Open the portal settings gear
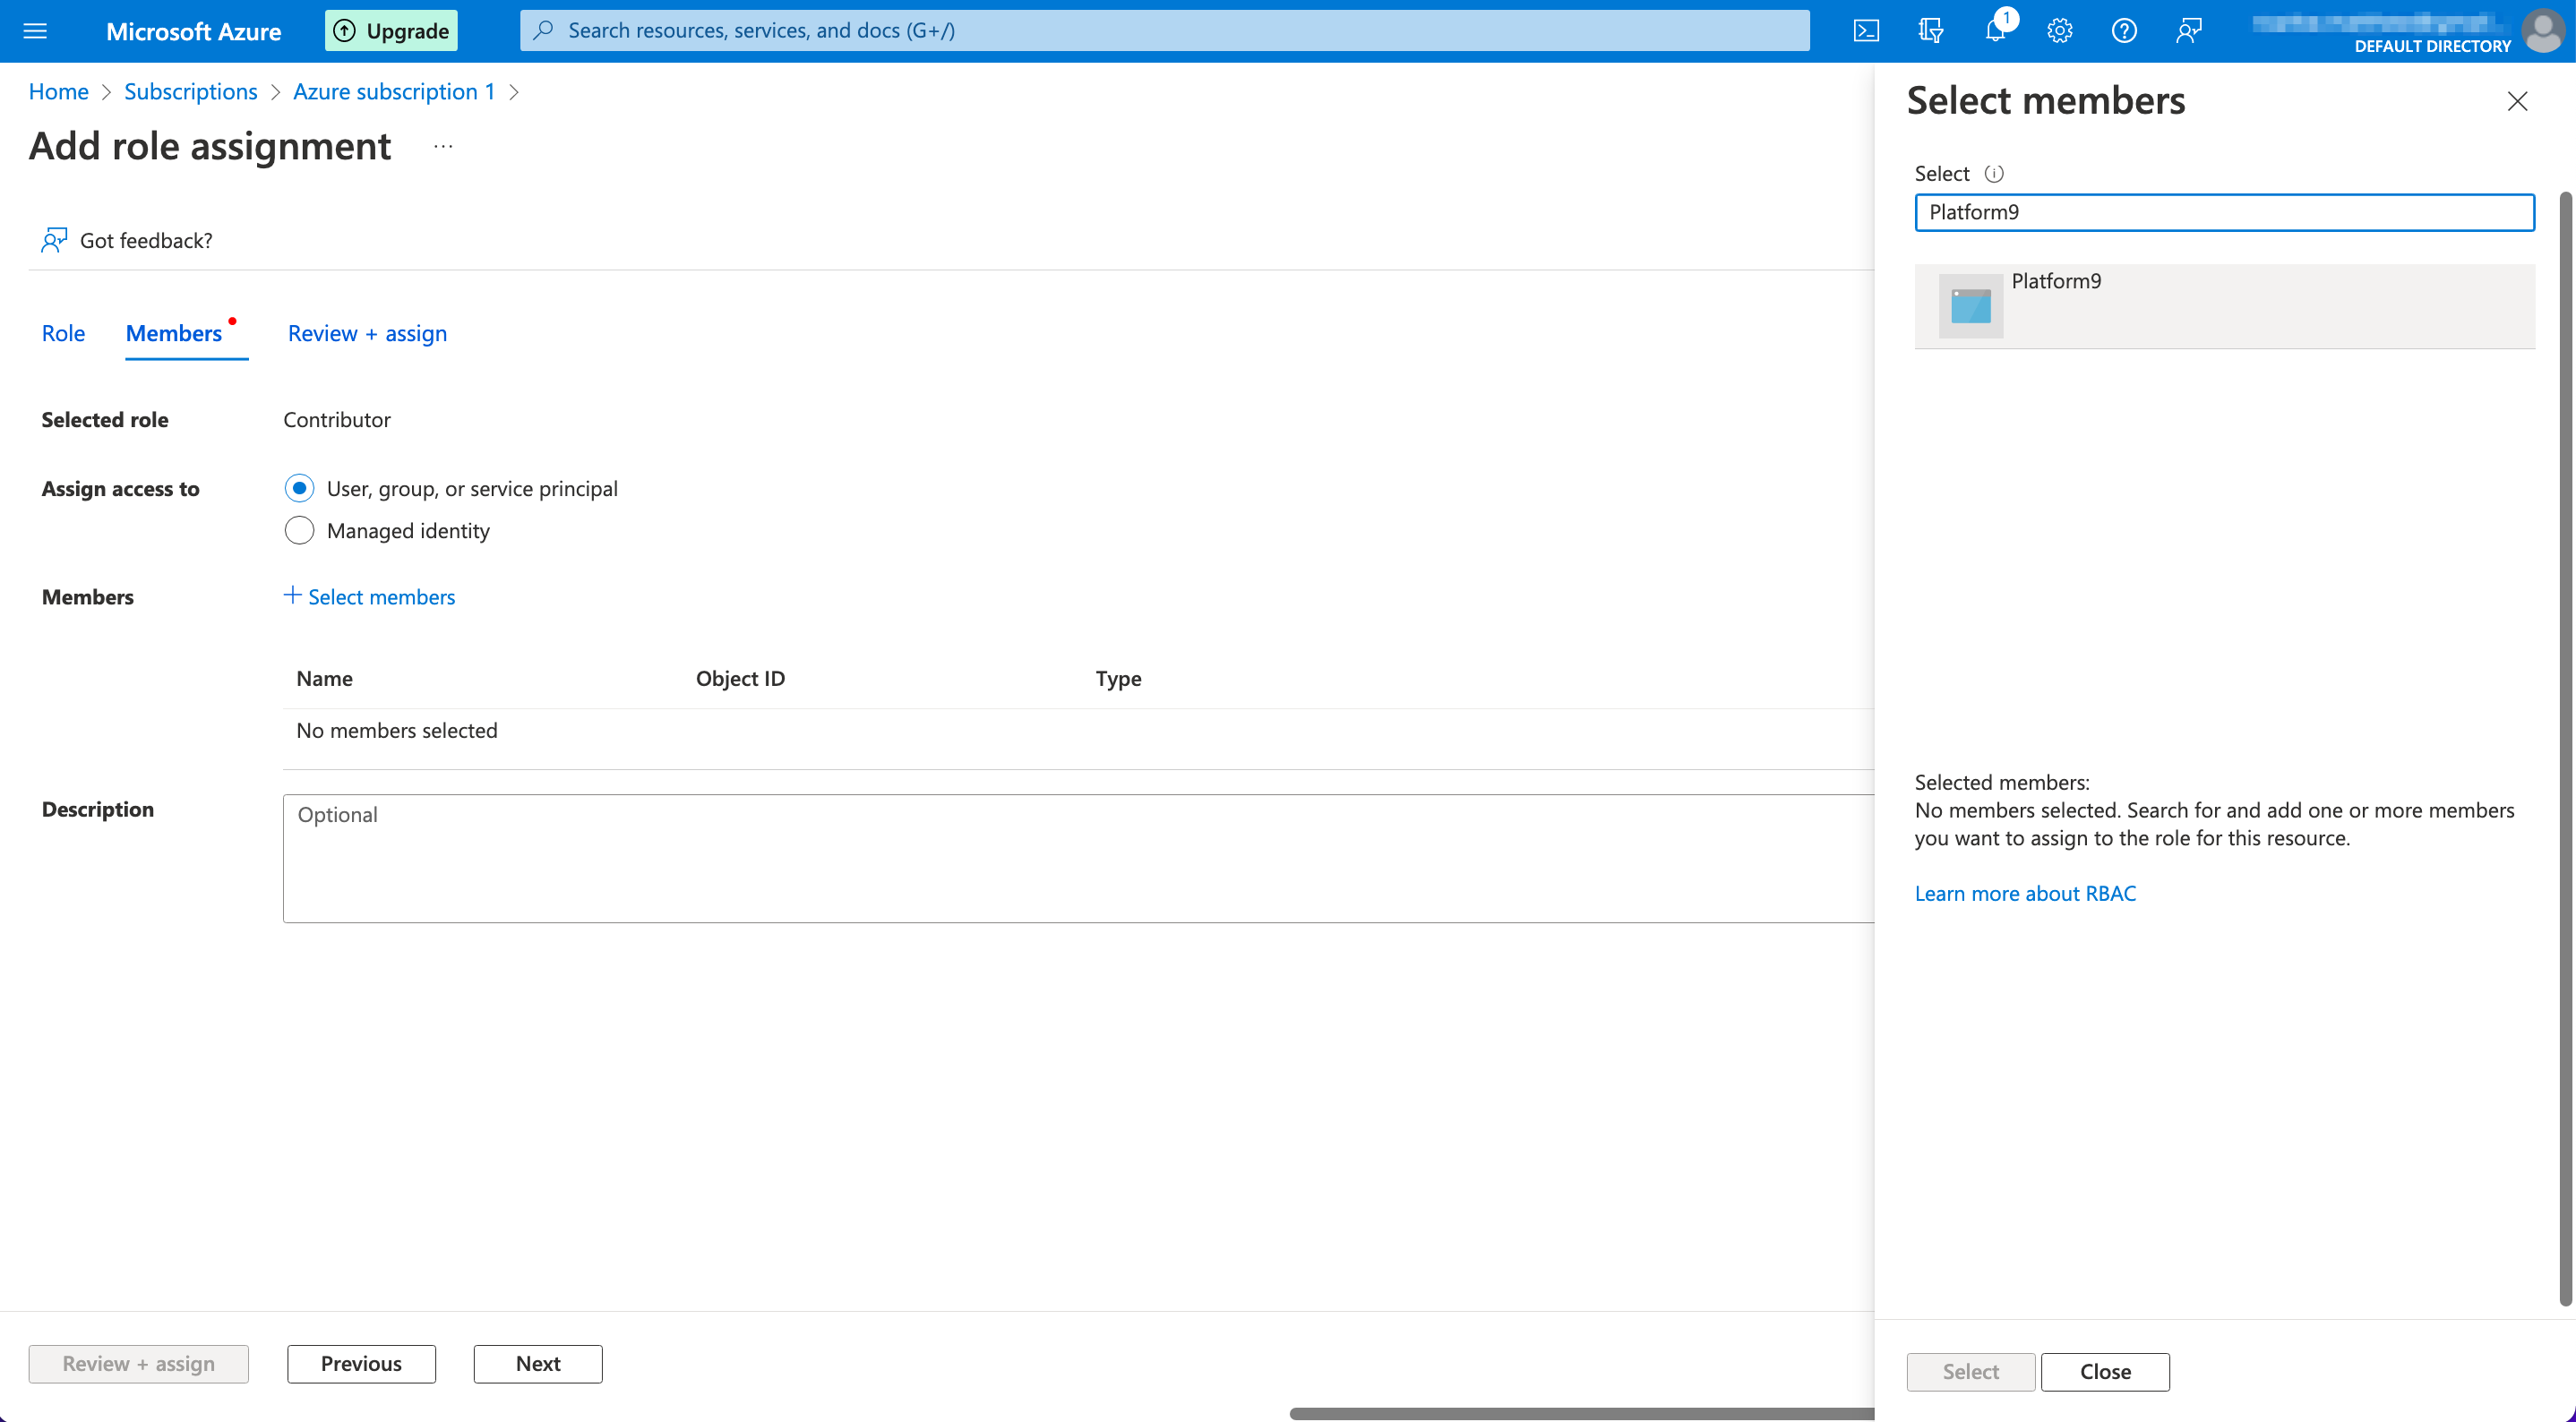 tap(2059, 30)
